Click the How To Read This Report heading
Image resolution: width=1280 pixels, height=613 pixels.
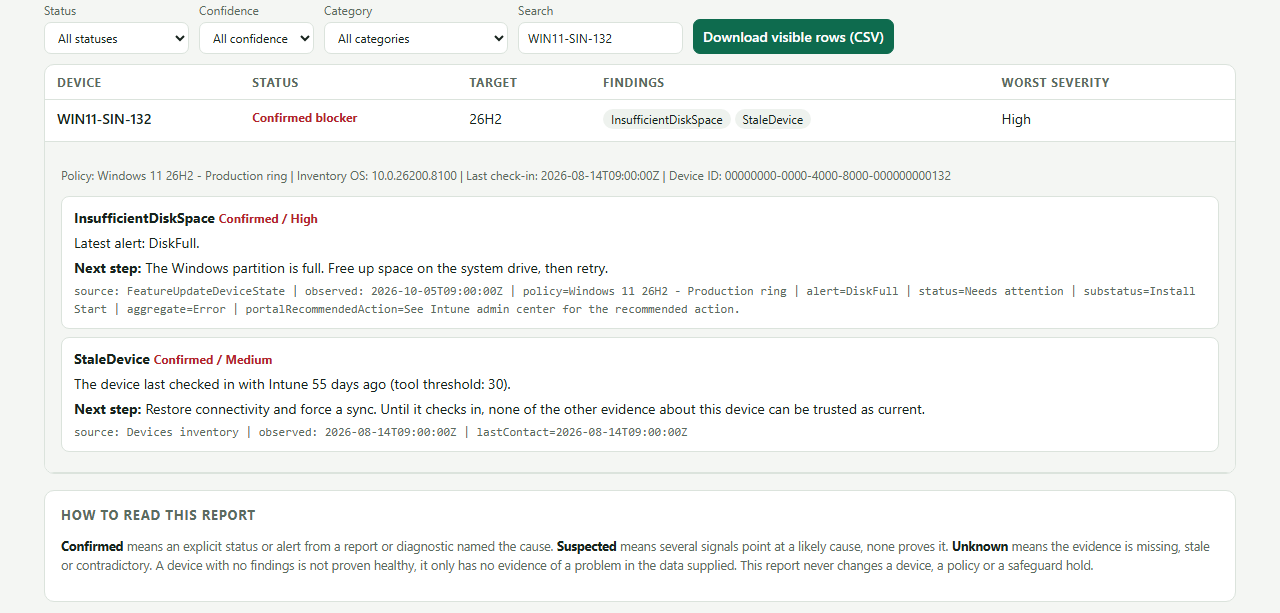(158, 516)
